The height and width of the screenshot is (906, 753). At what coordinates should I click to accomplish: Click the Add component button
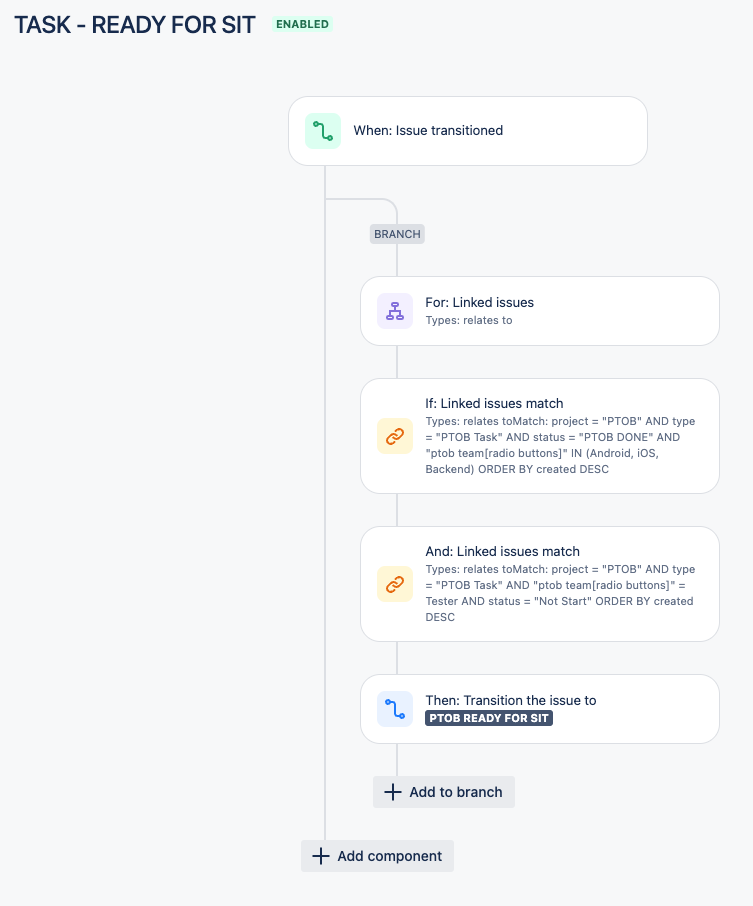click(x=377, y=856)
